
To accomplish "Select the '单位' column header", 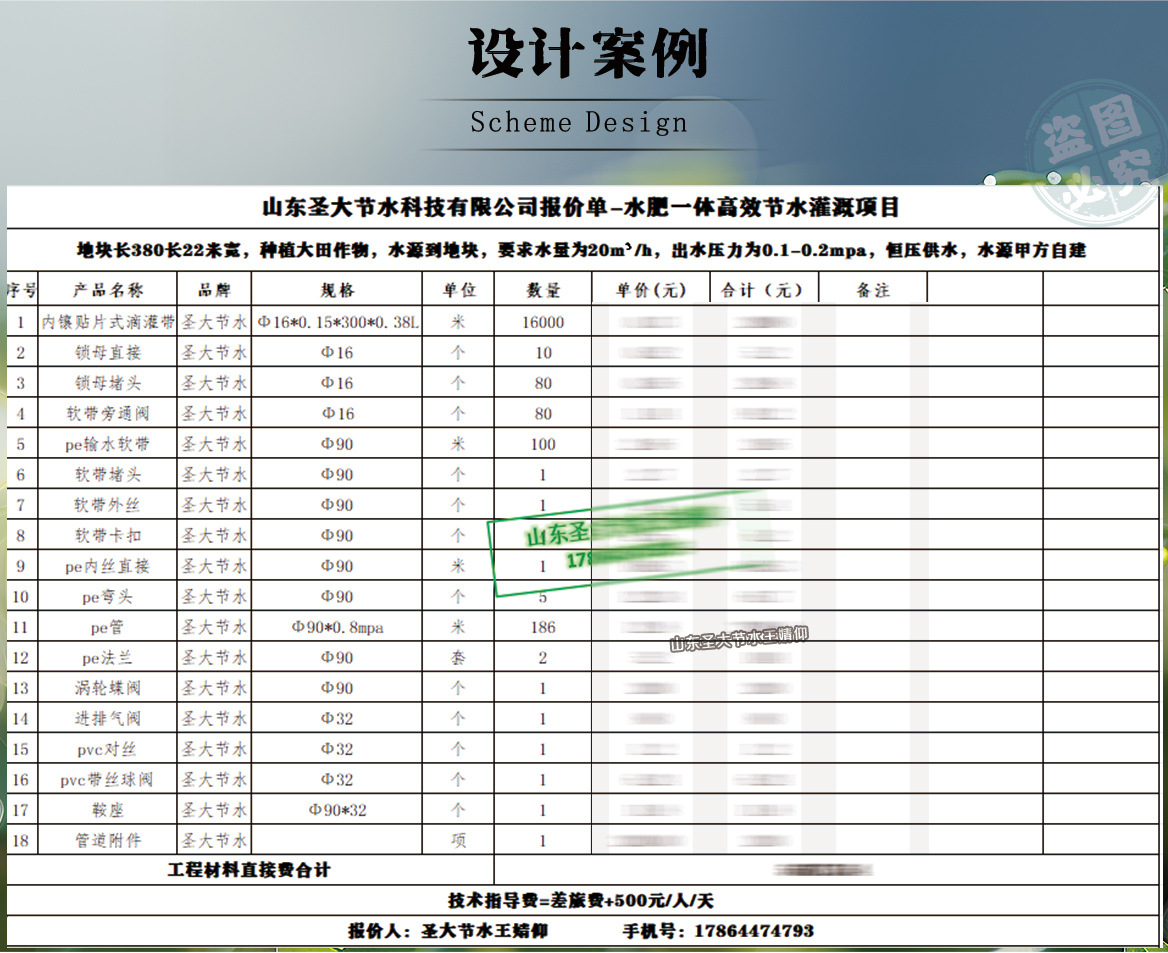I will pyautogui.click(x=459, y=290).
